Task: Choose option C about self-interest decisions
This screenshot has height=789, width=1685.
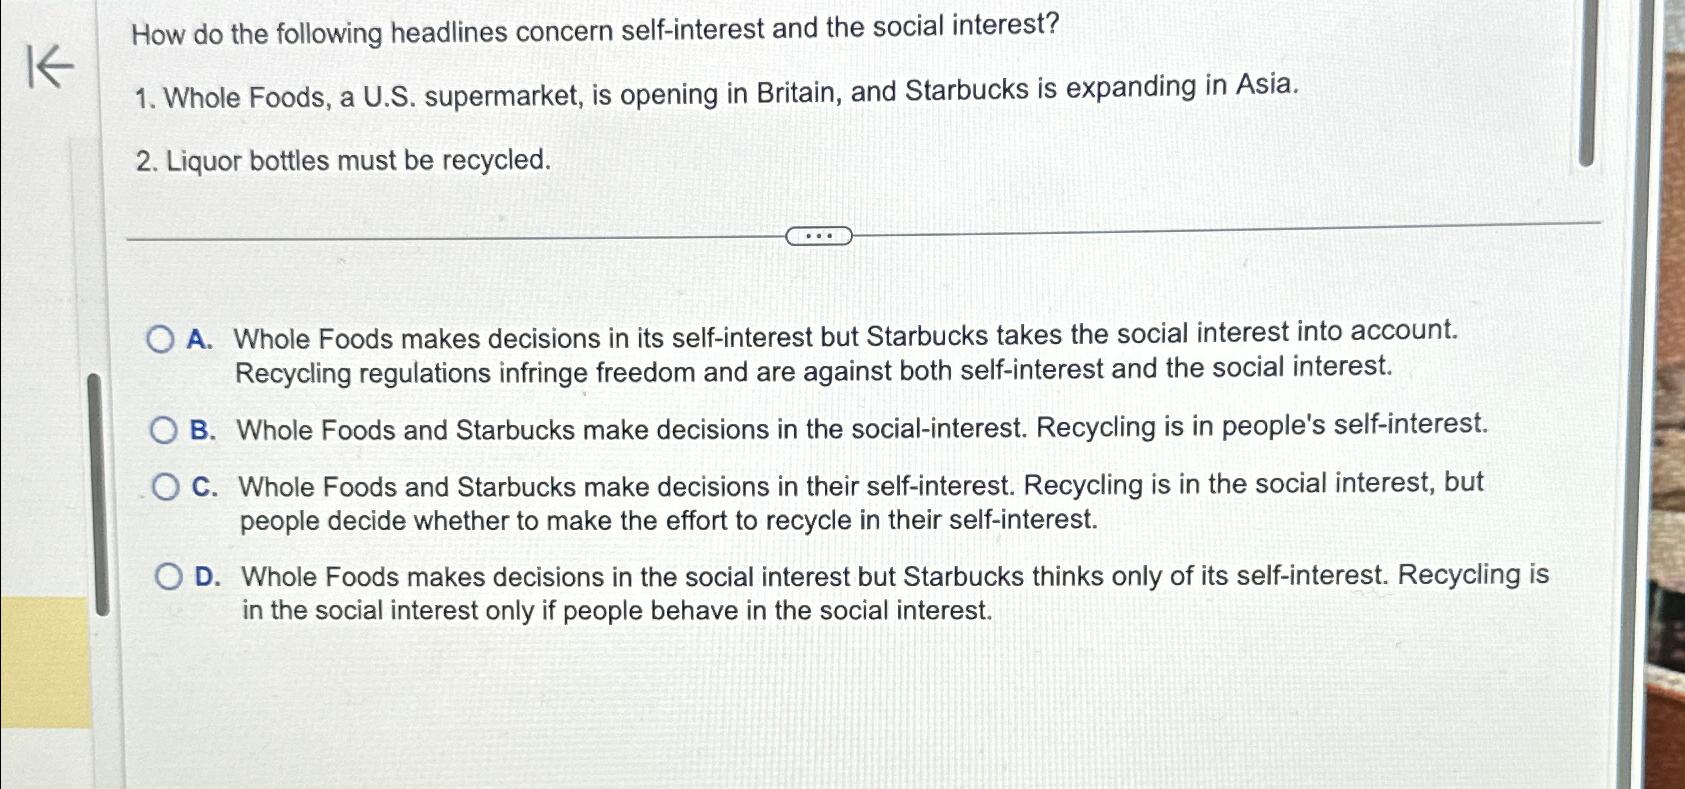Action: [x=165, y=487]
